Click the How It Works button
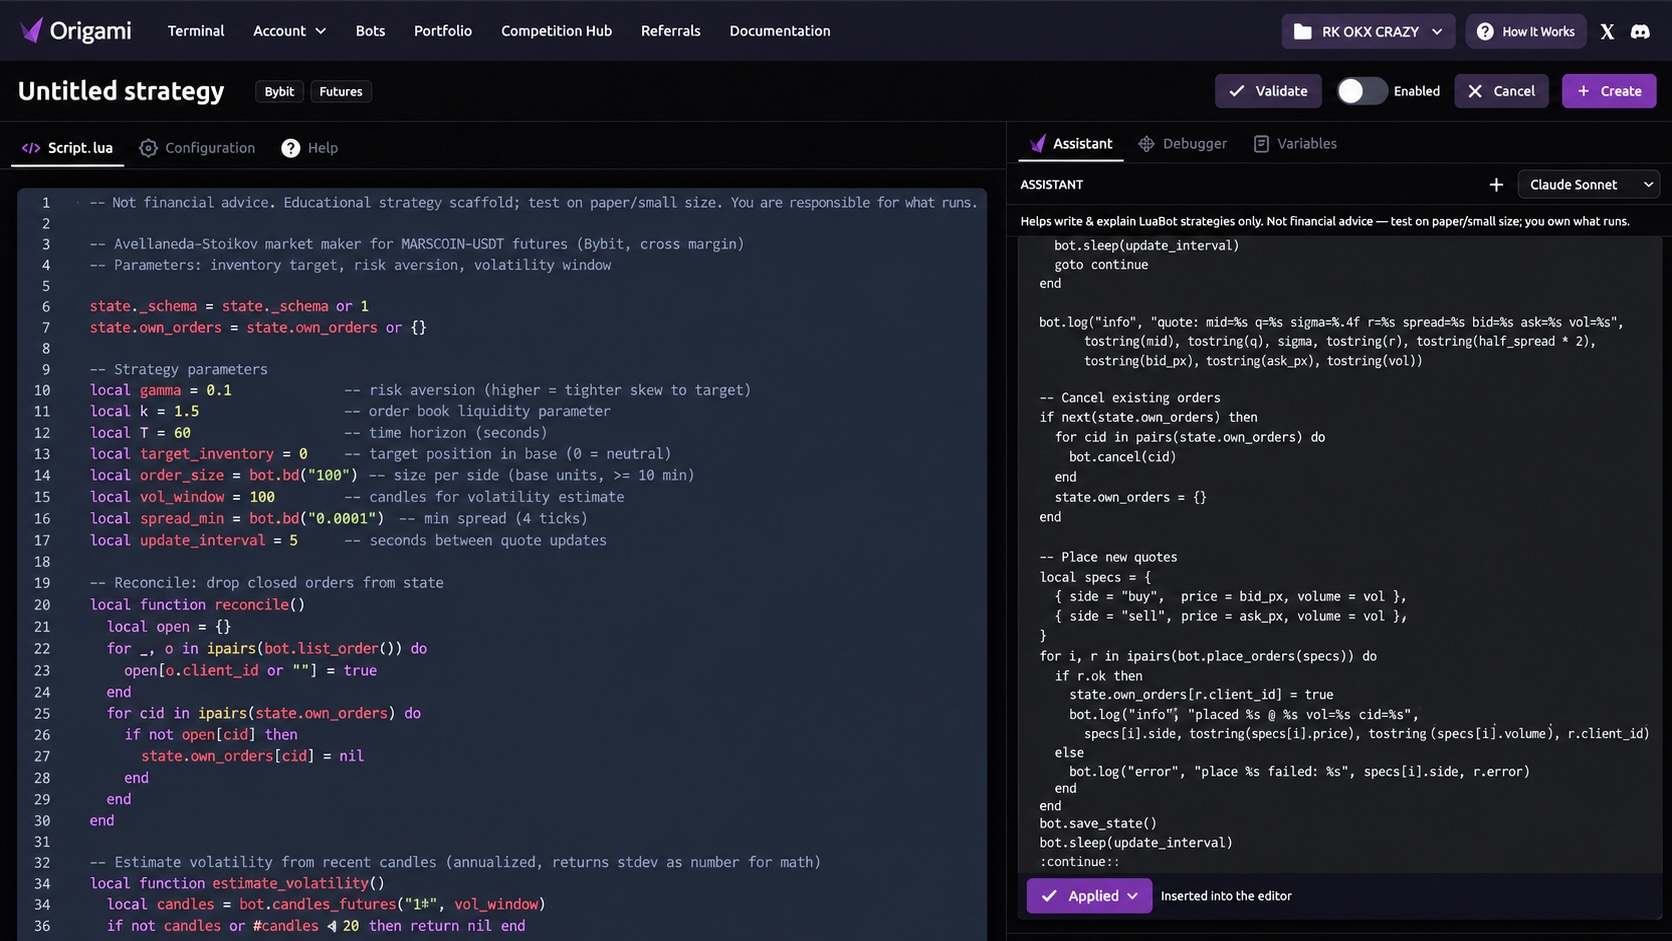 [x=1526, y=32]
